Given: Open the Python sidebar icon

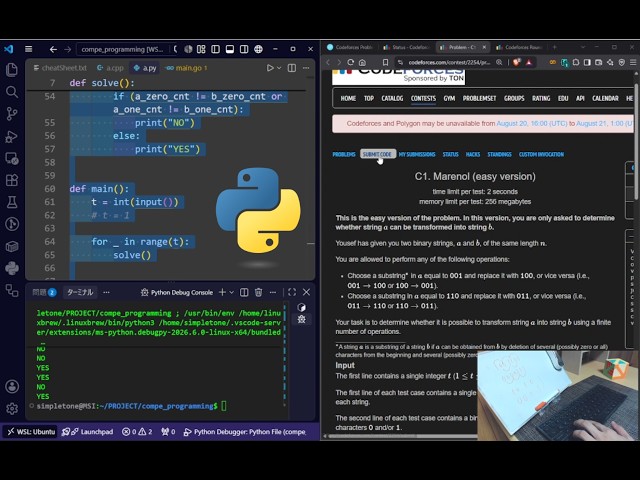Looking at the screenshot, I should pos(12,268).
